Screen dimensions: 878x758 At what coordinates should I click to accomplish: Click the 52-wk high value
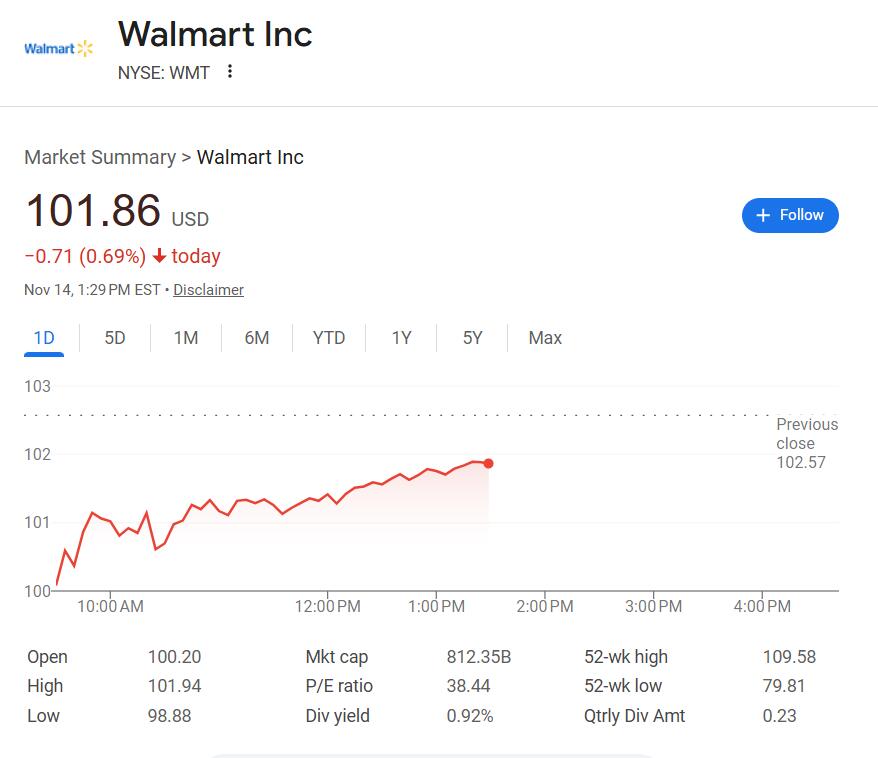click(x=789, y=657)
